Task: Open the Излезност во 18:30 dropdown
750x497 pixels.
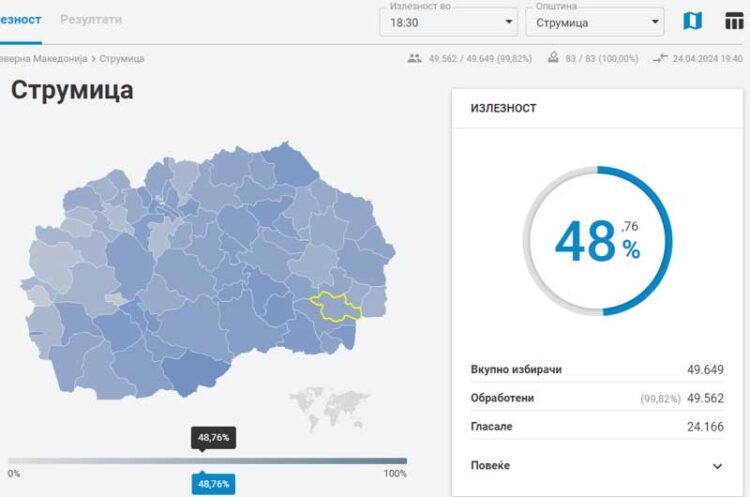Action: [449, 22]
